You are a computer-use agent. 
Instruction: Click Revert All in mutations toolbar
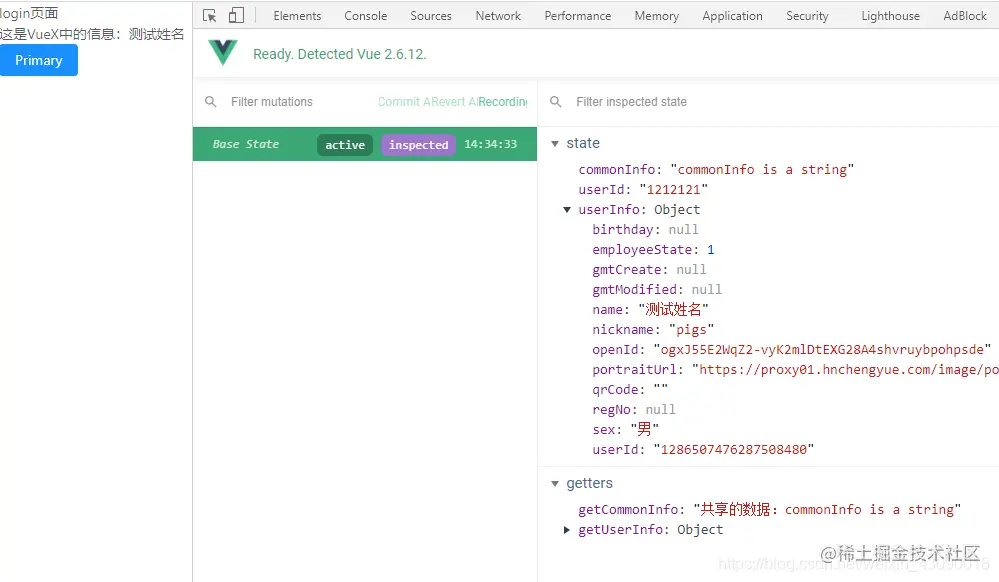tap(454, 101)
